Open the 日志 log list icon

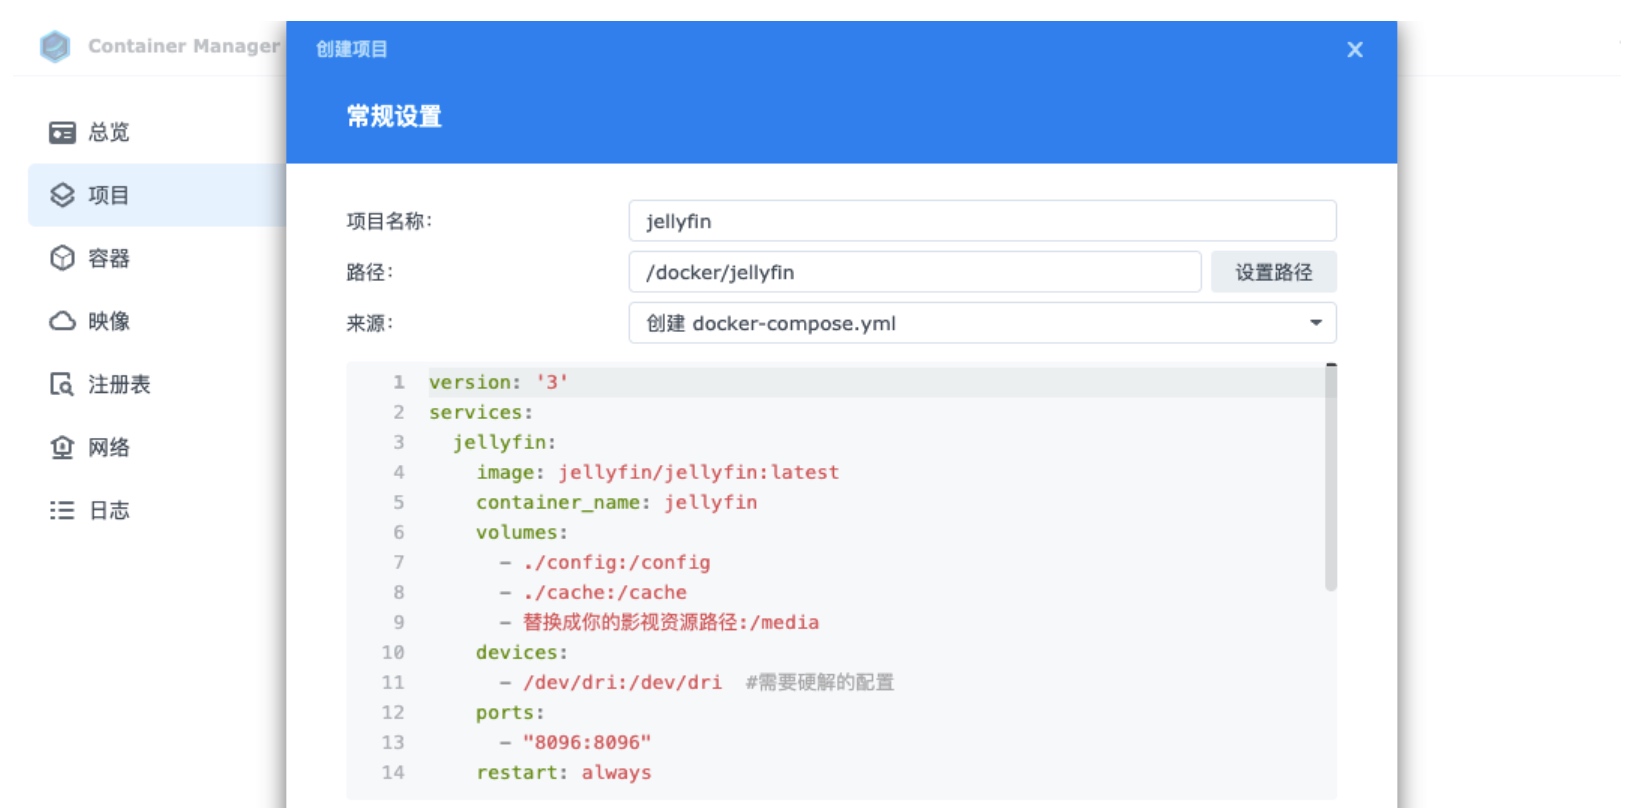coord(62,510)
